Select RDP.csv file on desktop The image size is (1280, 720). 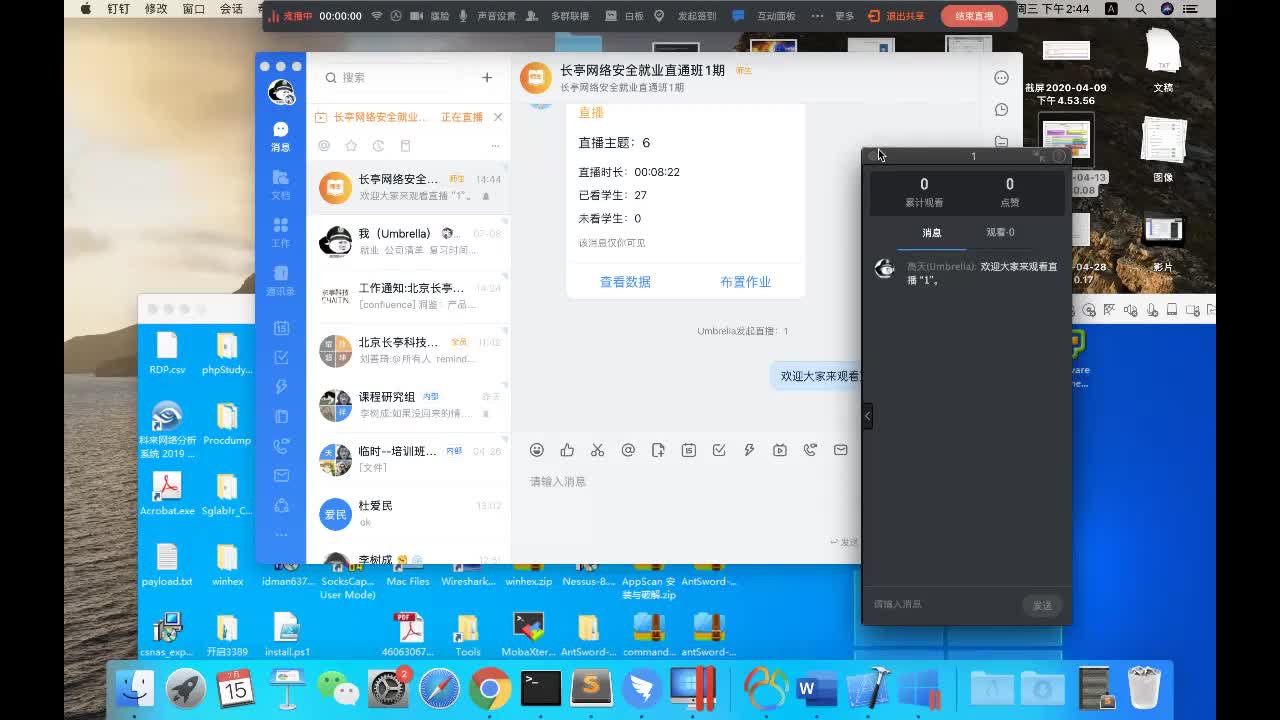tap(167, 353)
